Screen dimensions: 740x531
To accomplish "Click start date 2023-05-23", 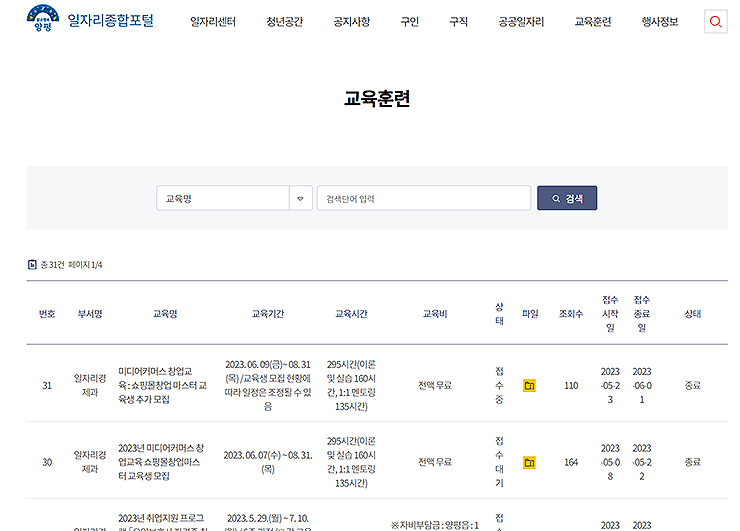I will [610, 386].
